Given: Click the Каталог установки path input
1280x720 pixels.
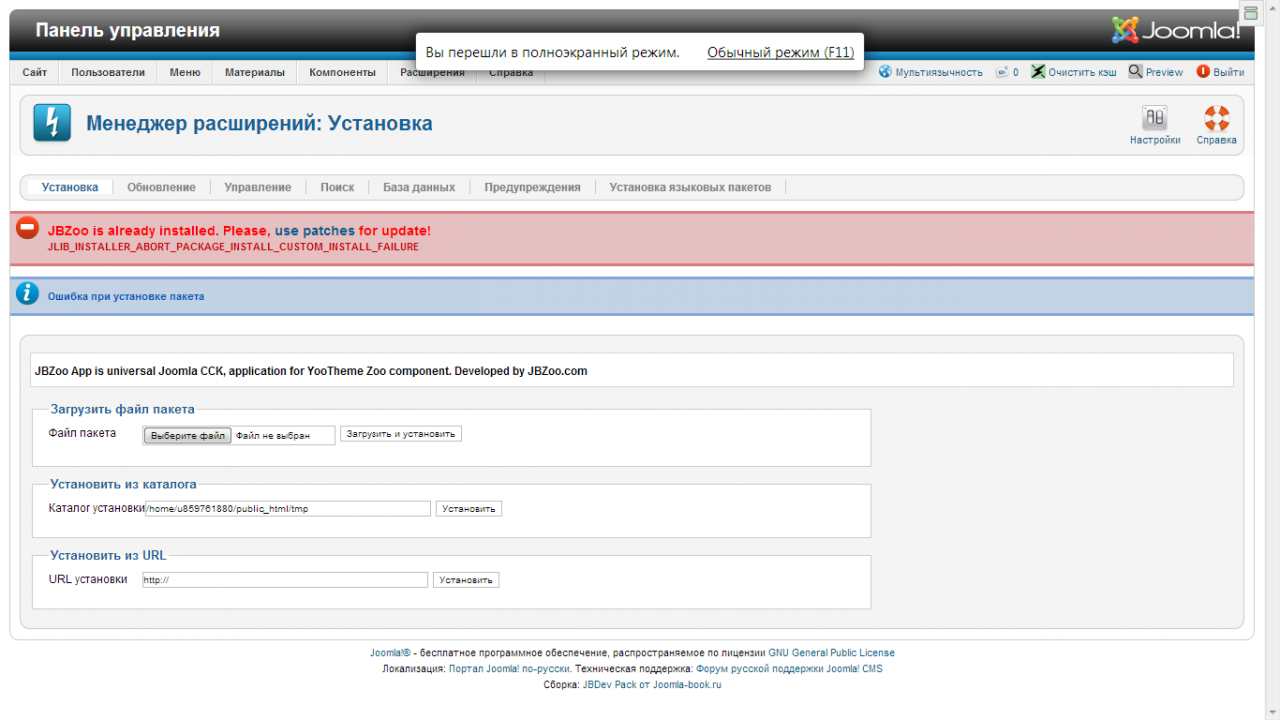Looking at the screenshot, I should click(288, 509).
